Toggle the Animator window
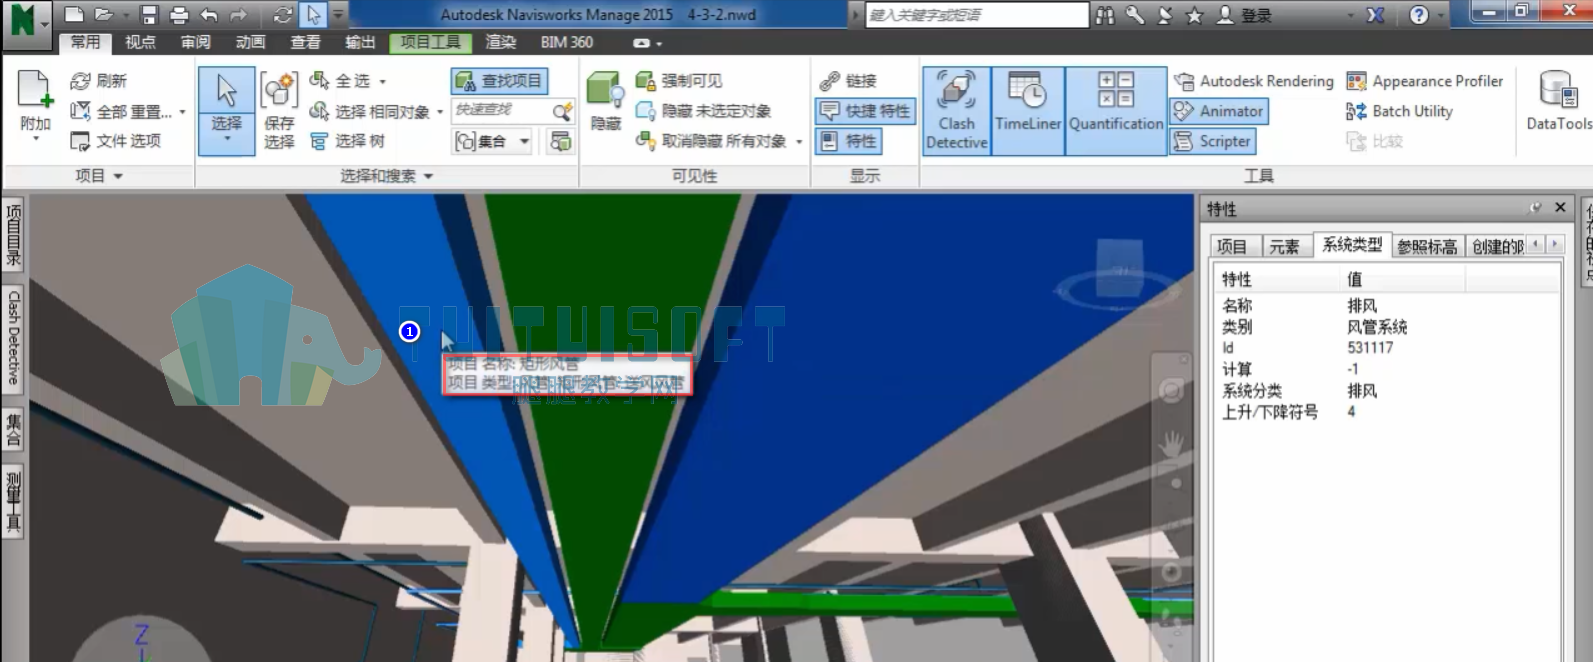Viewport: 1593px width, 662px height. click(1219, 111)
